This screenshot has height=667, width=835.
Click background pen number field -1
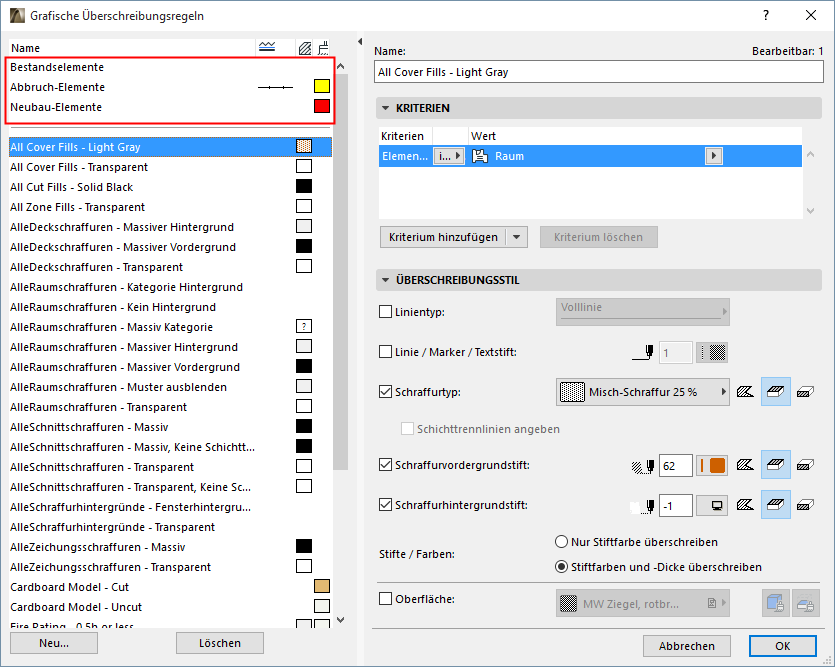(676, 506)
